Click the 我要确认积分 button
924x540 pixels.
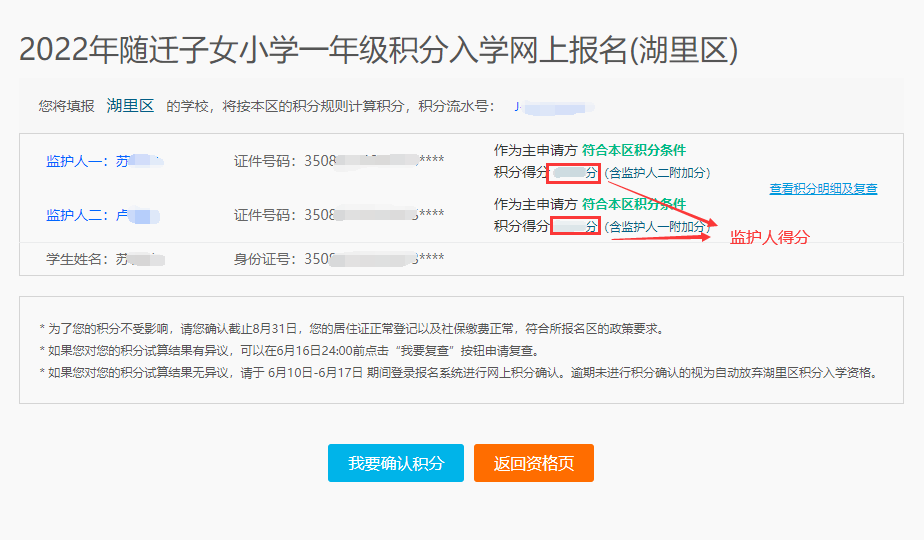point(396,464)
